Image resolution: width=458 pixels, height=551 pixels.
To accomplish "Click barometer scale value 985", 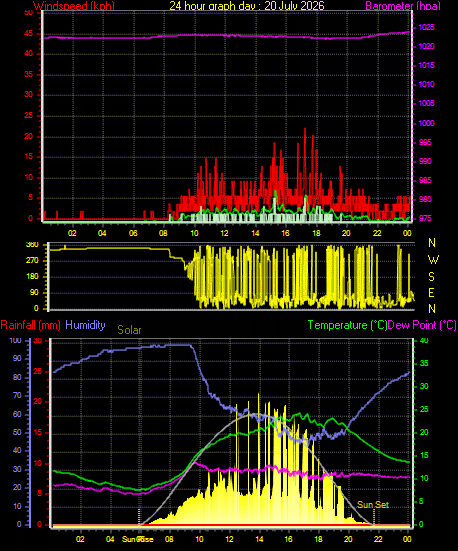I will (x=425, y=180).
